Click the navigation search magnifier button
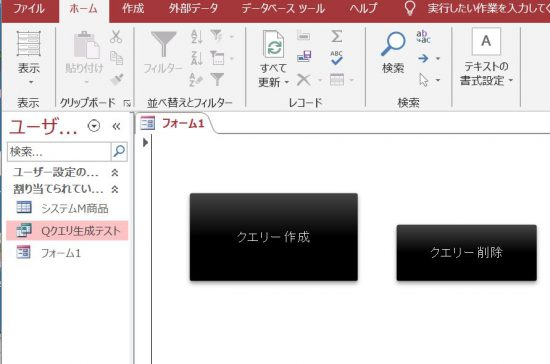The image size is (550, 364). point(119,151)
